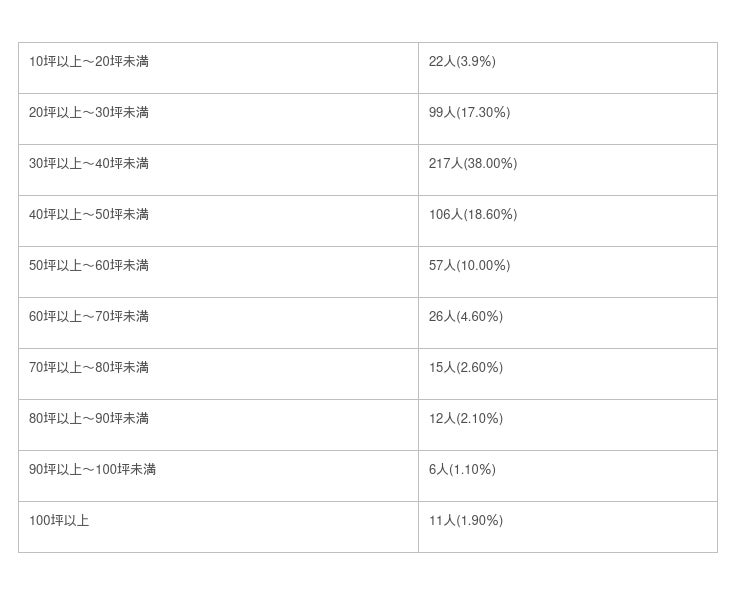Screen dimensions: 740x593
Task: Select the 15人(2.60%) value cell
Action: [466, 368]
